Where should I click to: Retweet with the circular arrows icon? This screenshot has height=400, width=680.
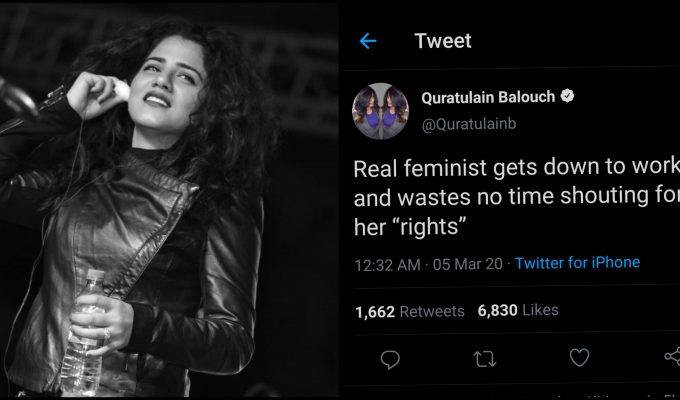coord(485,358)
